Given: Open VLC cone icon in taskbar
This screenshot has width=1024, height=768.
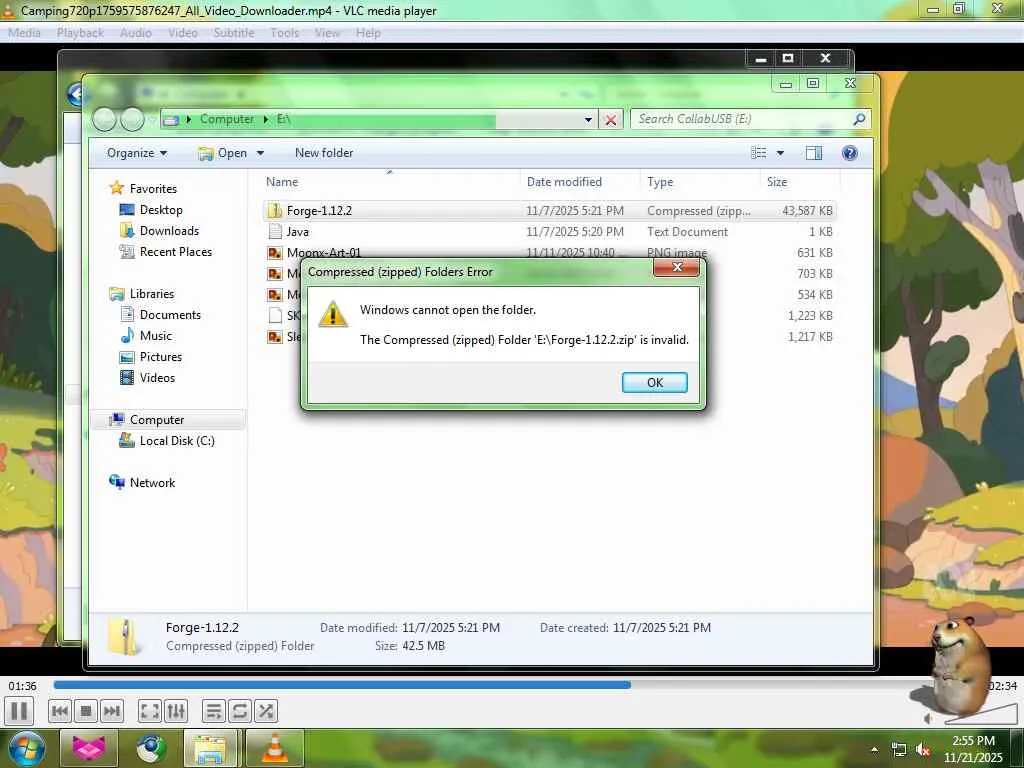Looking at the screenshot, I should coord(275,748).
